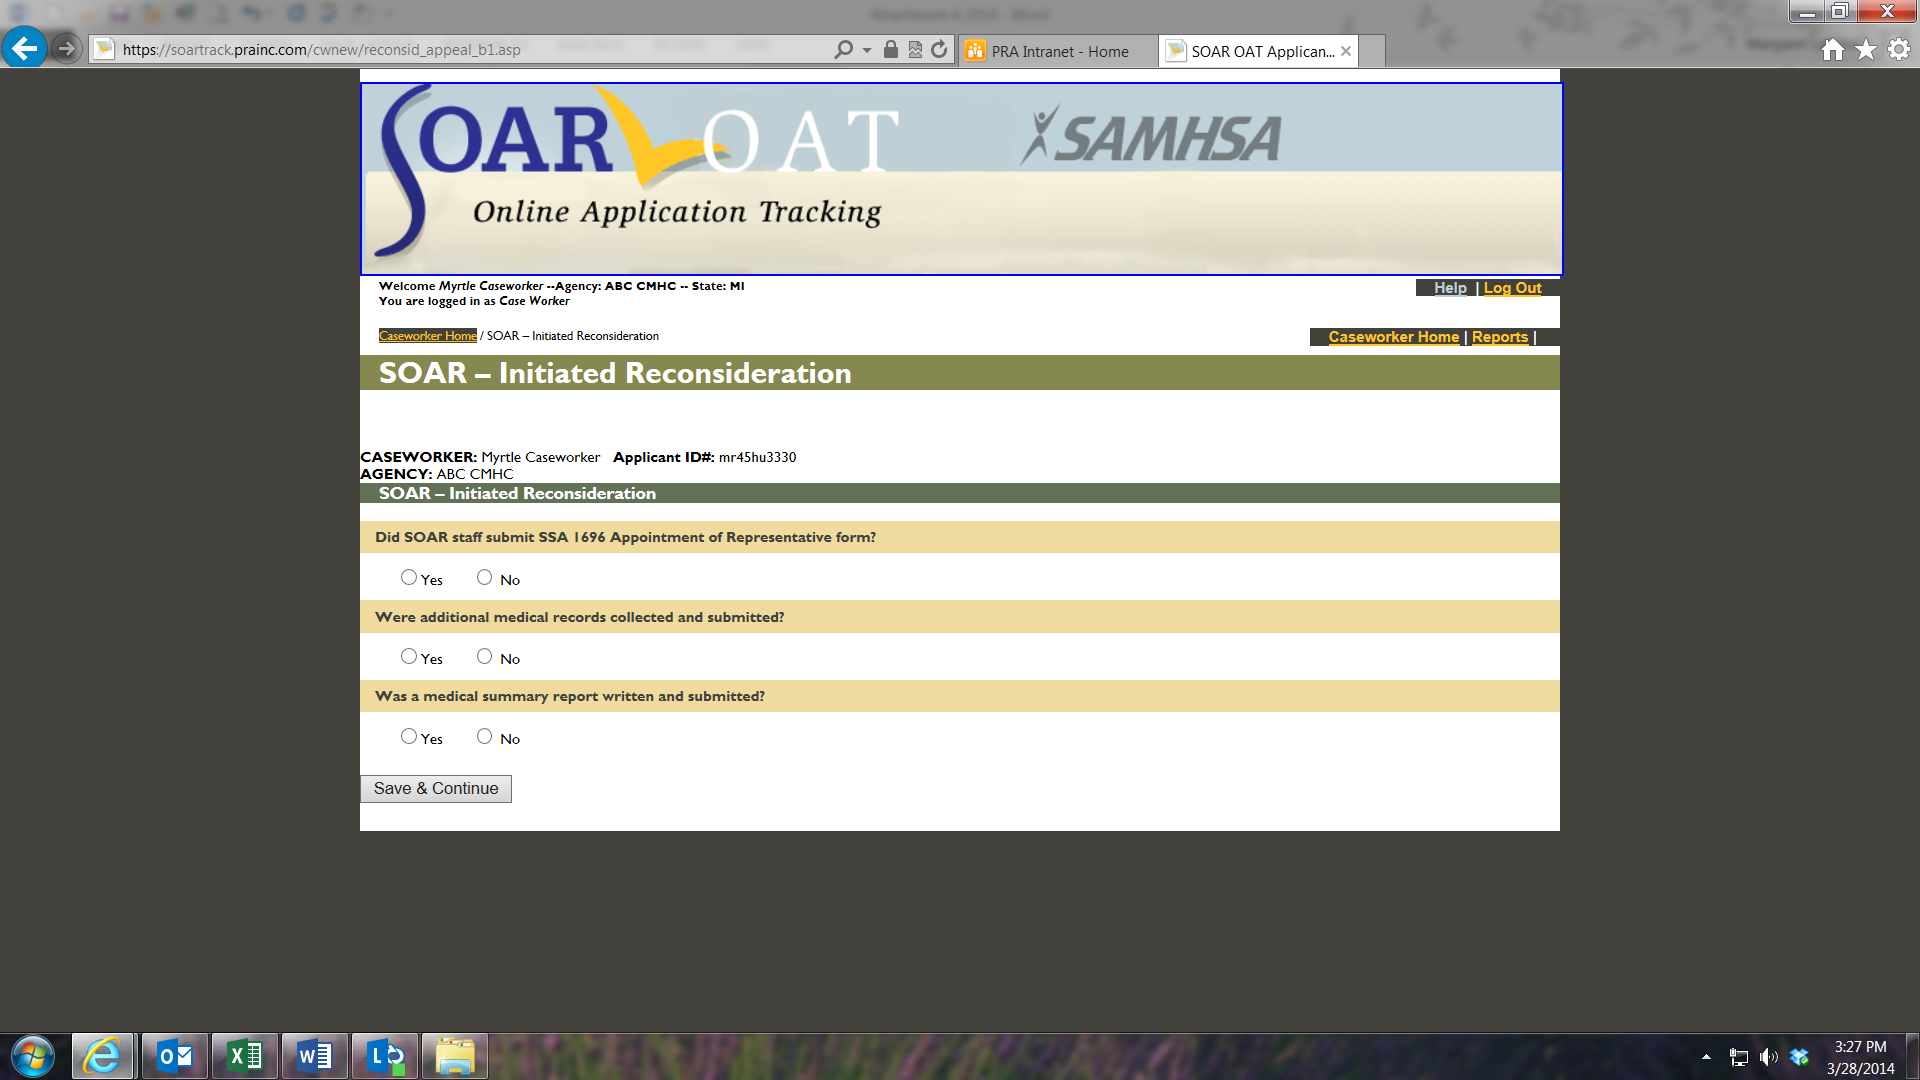Close the SOAR OAT Applicant tab
Viewport: 1920px width, 1080px height.
(x=1346, y=51)
